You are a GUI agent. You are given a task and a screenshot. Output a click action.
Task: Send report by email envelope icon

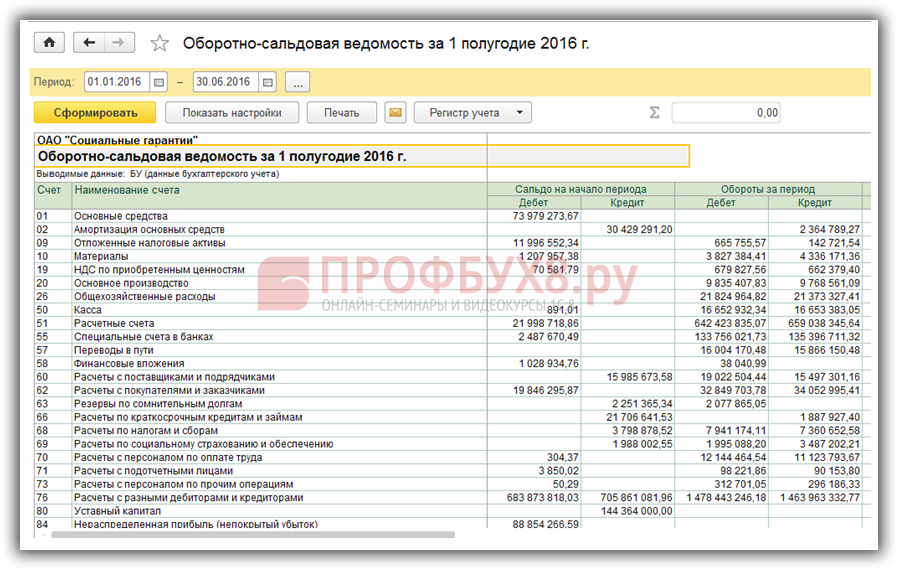click(x=395, y=112)
